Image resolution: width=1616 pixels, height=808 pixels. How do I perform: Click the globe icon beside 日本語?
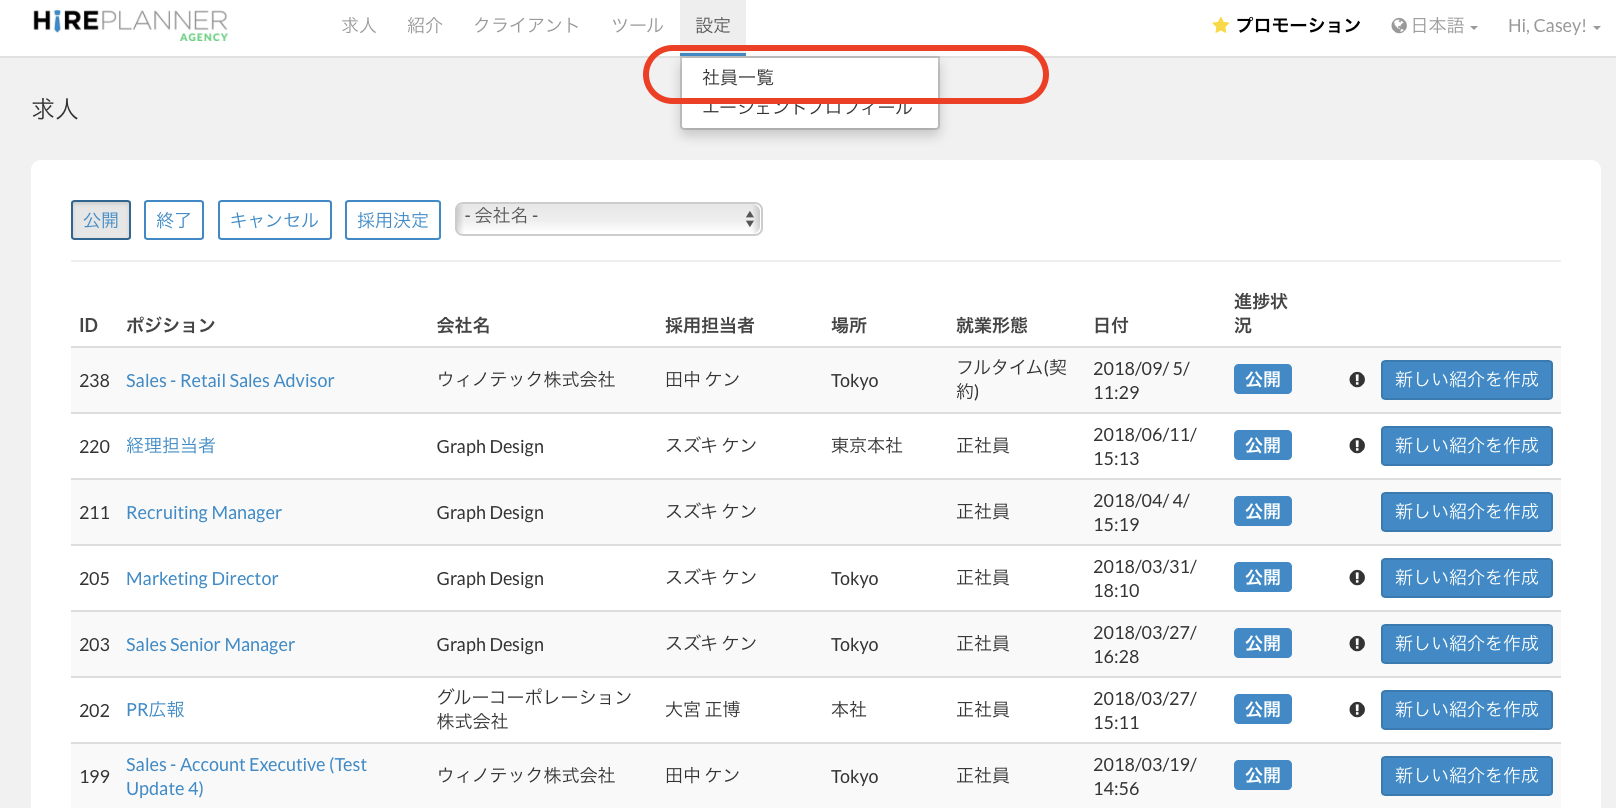coord(1399,26)
